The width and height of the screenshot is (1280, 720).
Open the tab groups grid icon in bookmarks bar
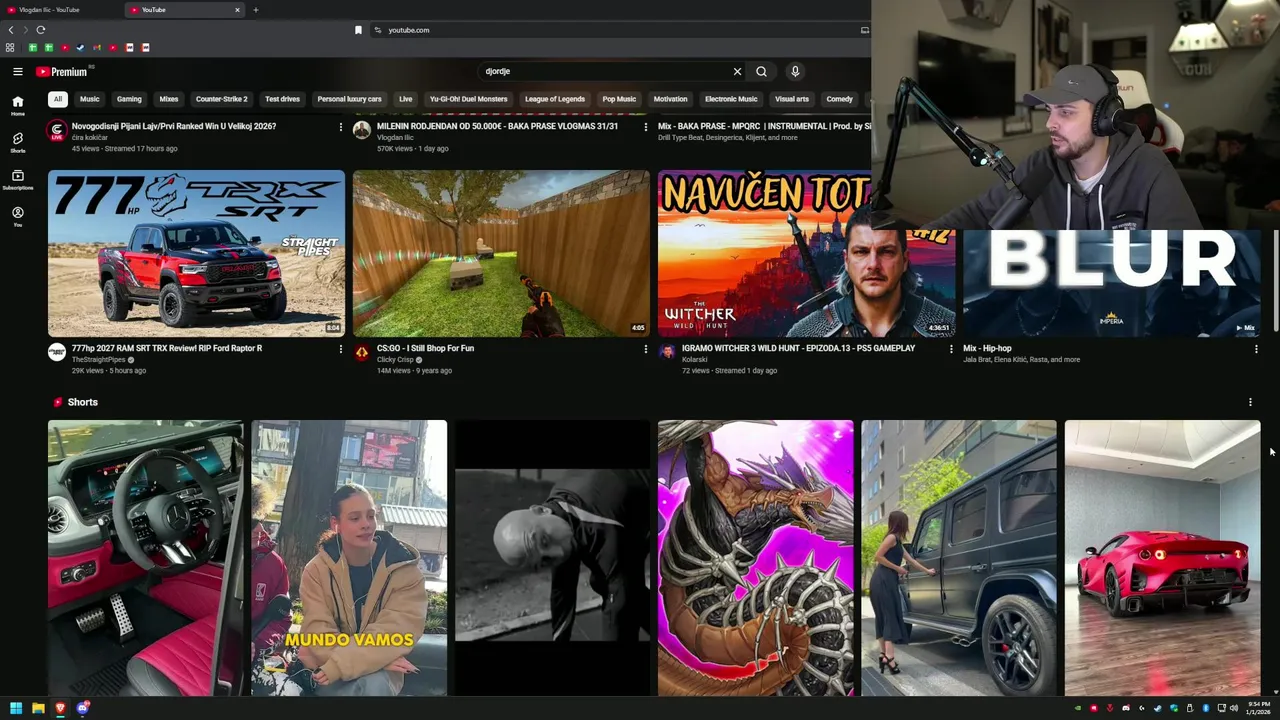click(x=10, y=47)
